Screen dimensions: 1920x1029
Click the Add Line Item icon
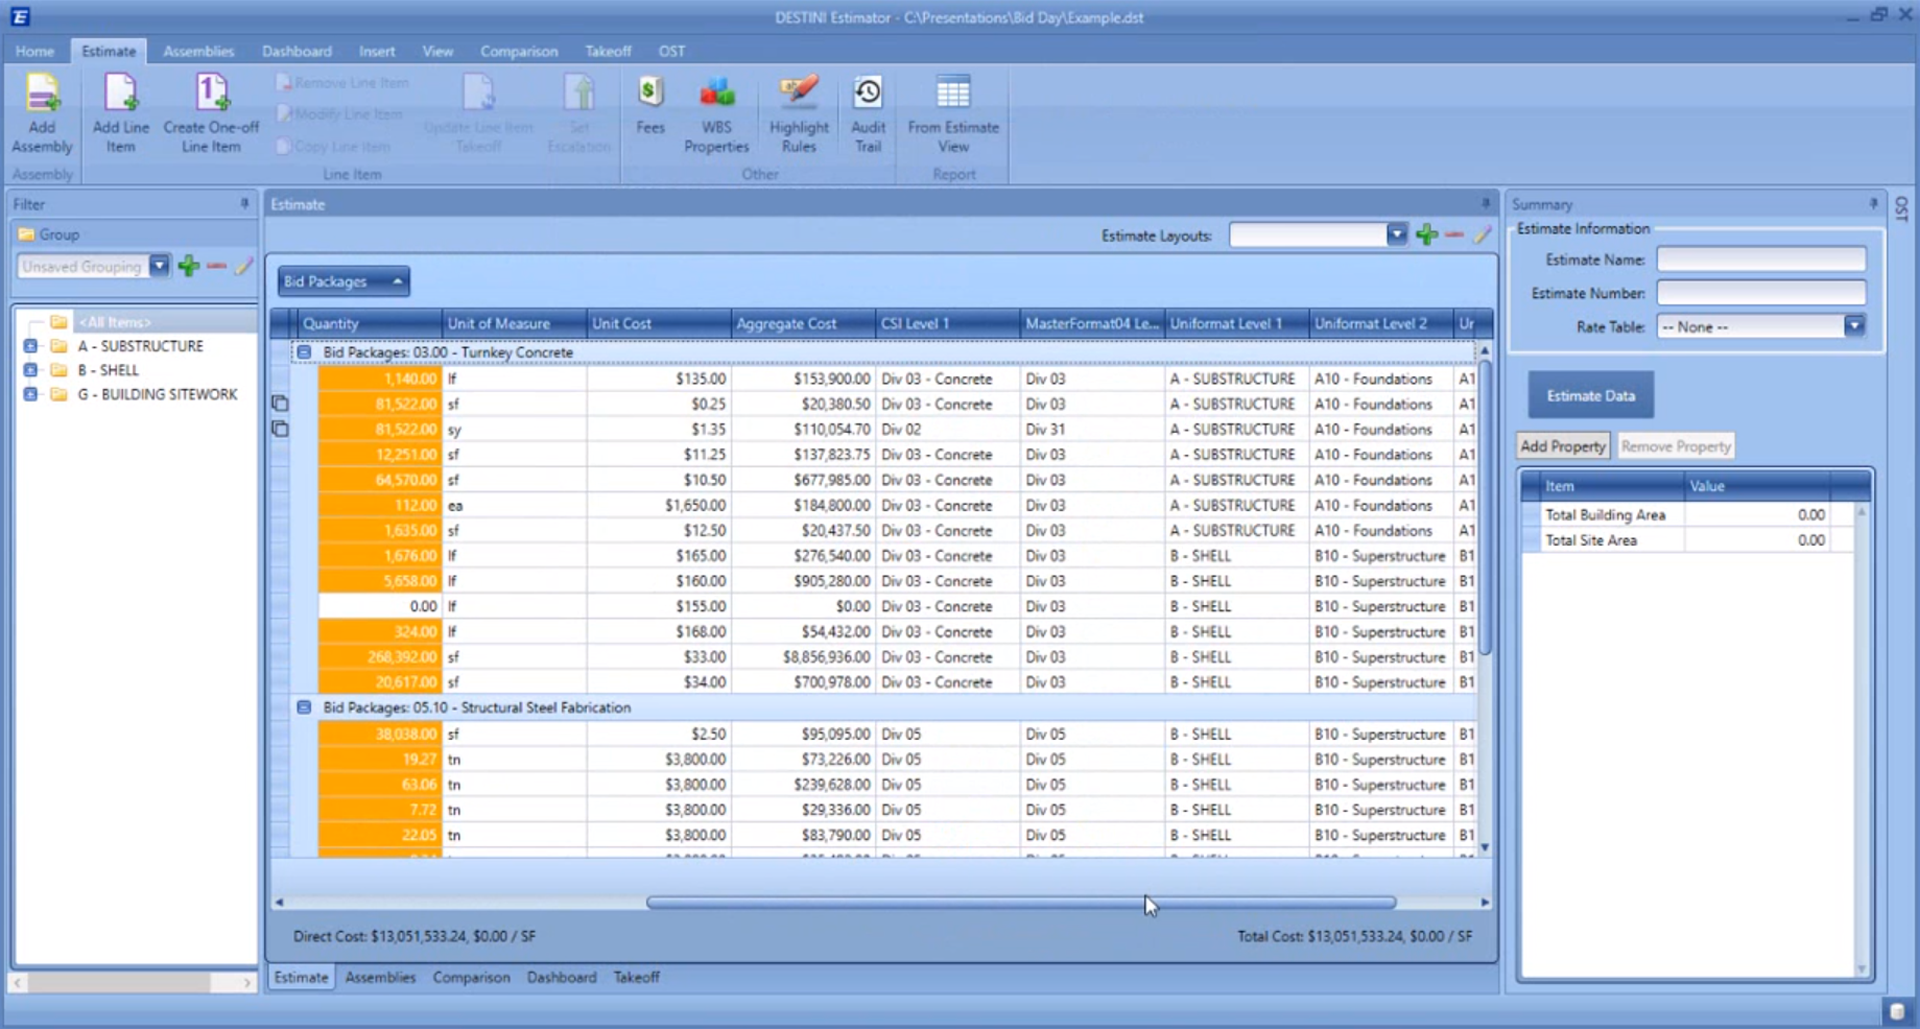pos(120,113)
